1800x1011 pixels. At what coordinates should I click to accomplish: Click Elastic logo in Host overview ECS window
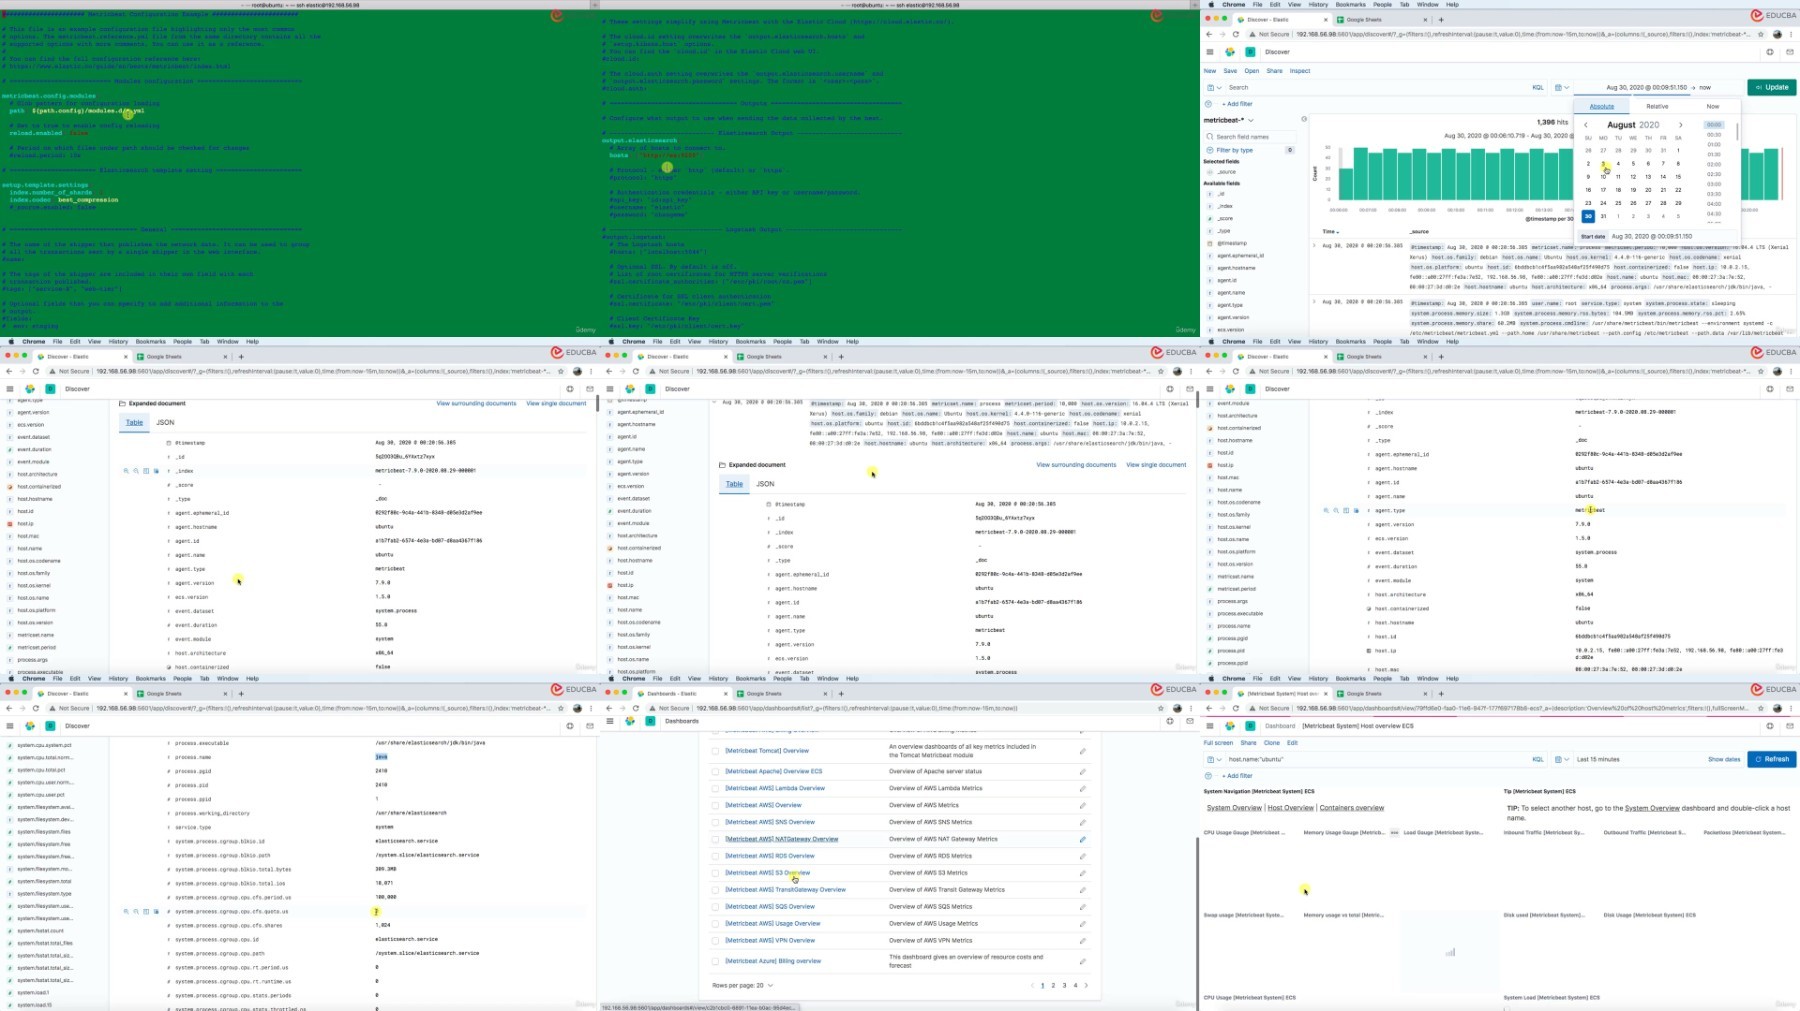1230,726
